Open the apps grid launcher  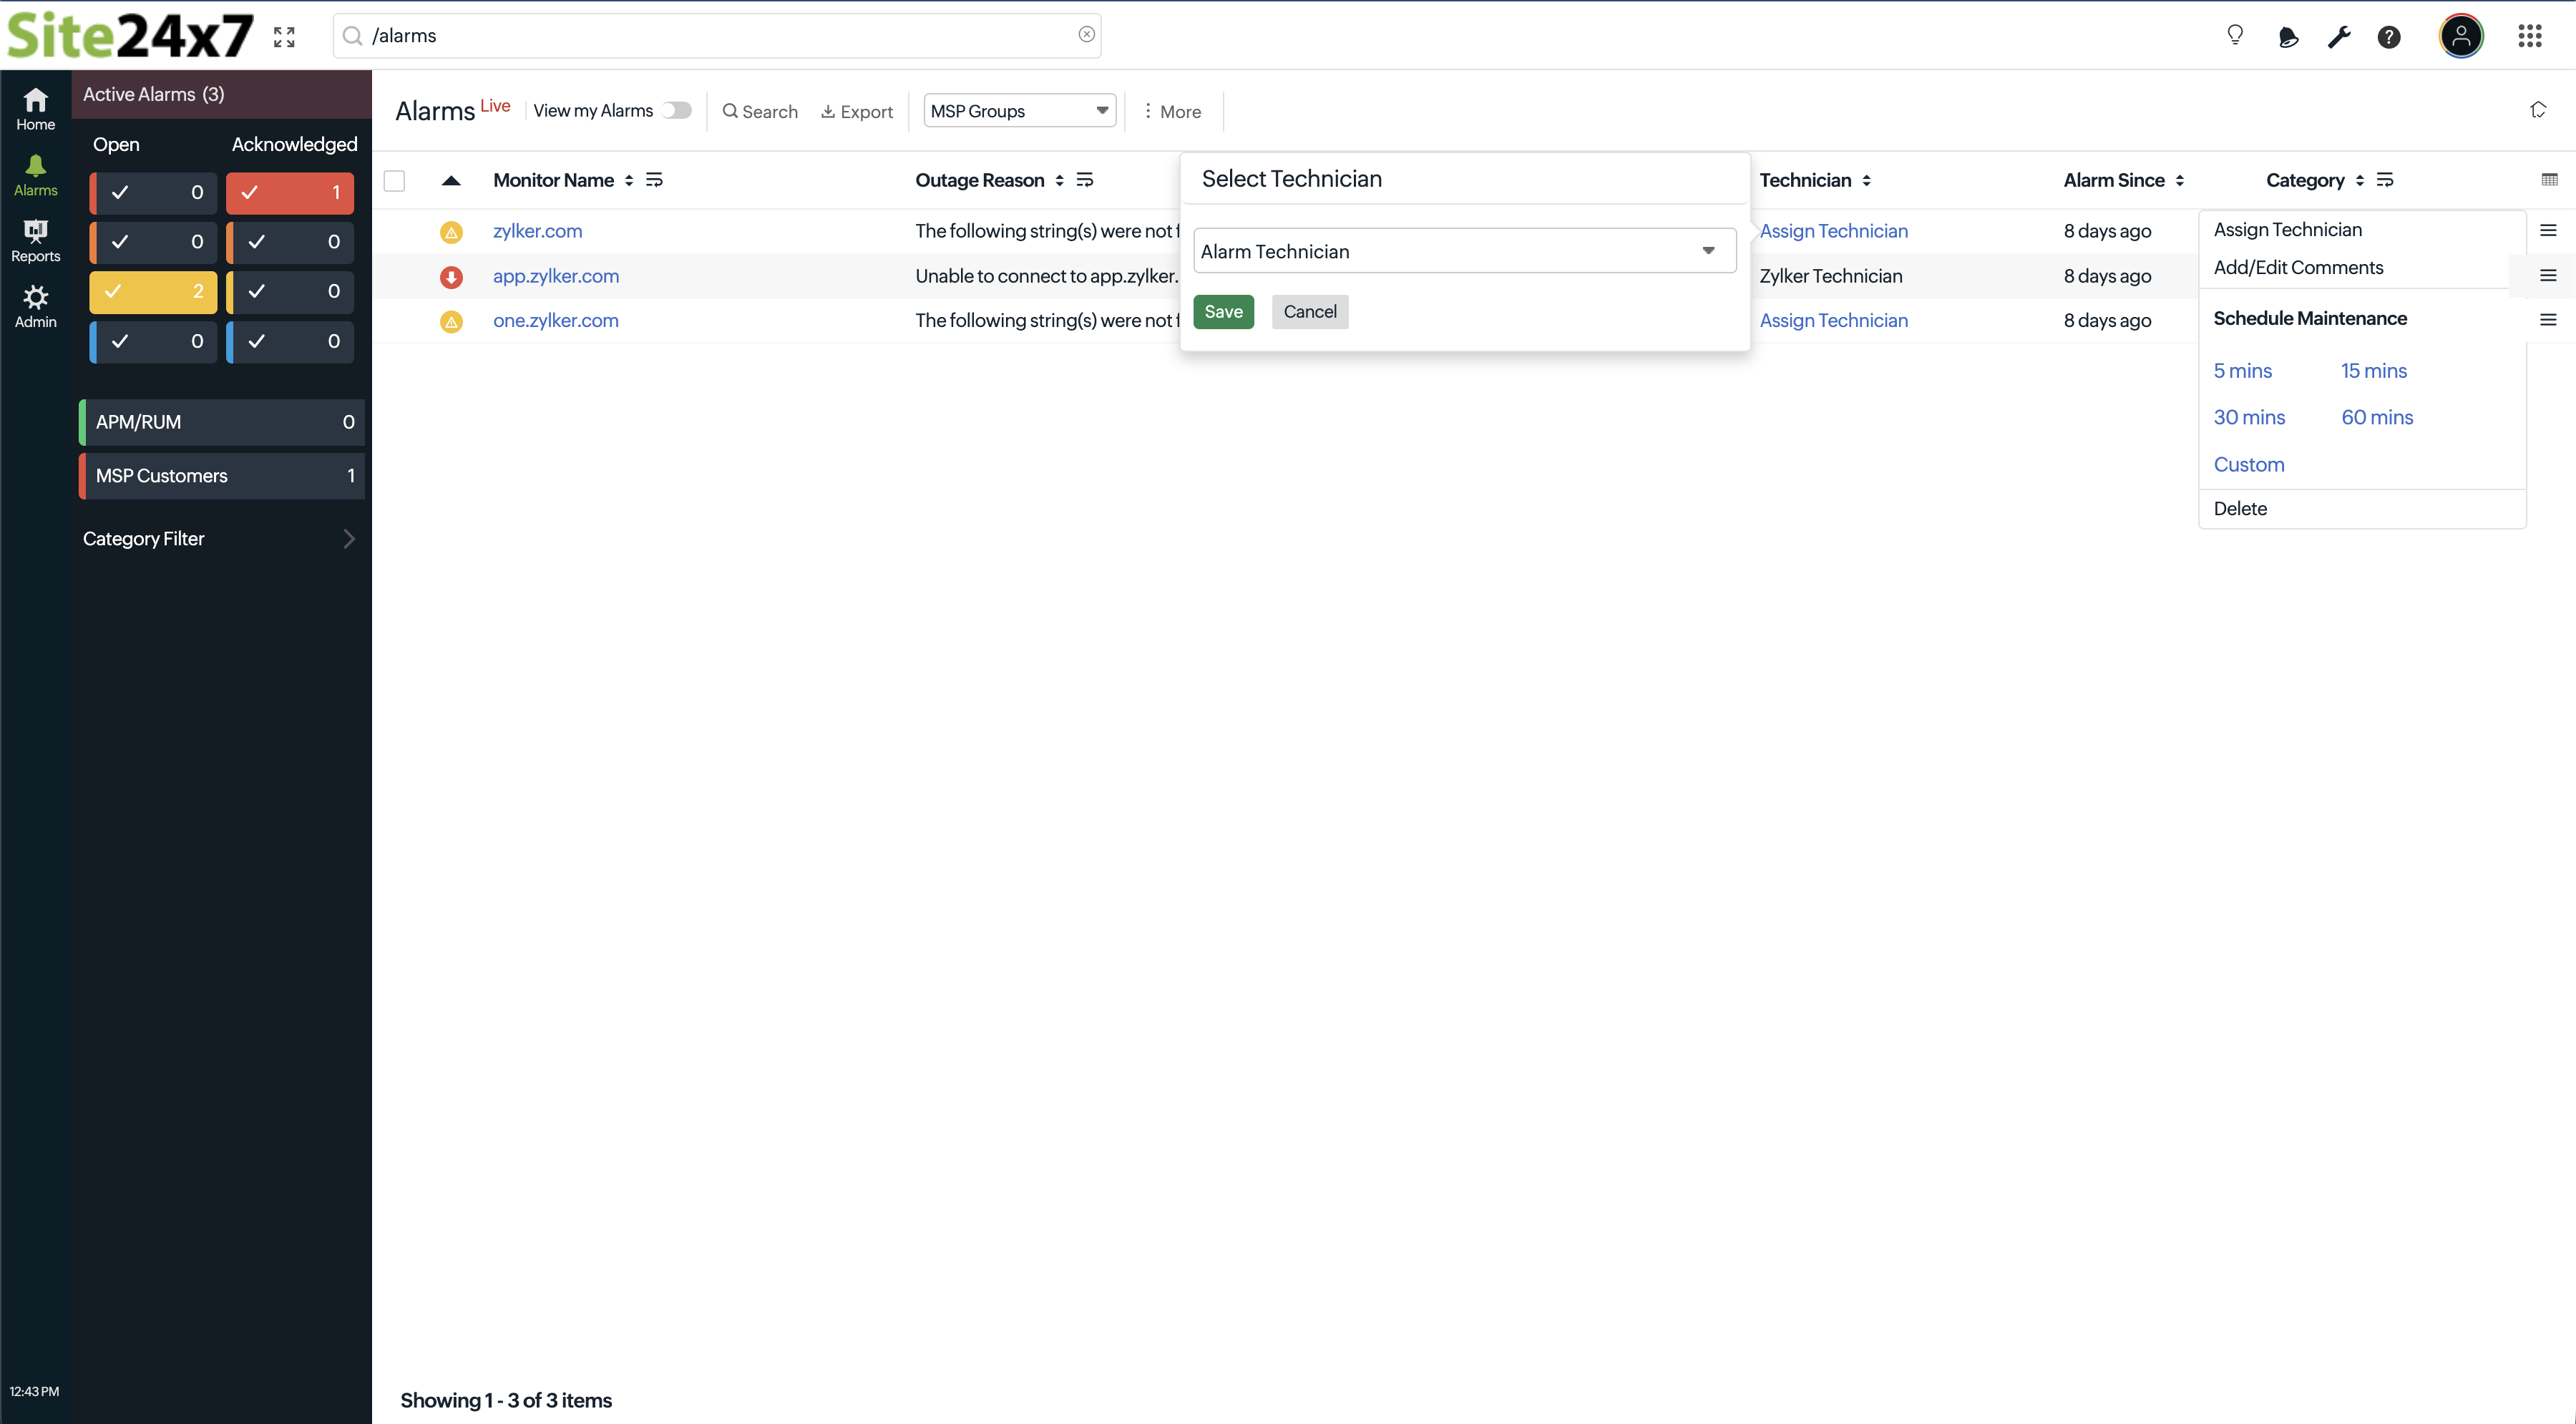click(2529, 36)
